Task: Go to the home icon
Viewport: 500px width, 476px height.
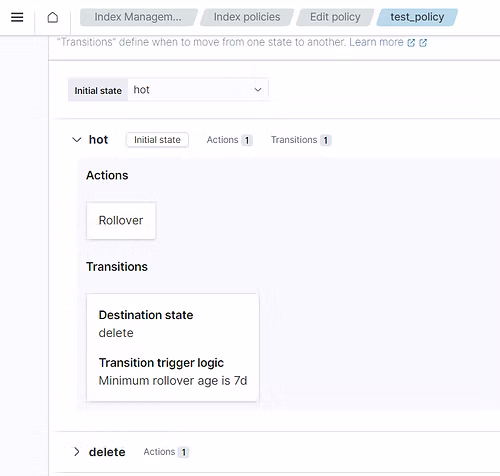Action: point(53,17)
